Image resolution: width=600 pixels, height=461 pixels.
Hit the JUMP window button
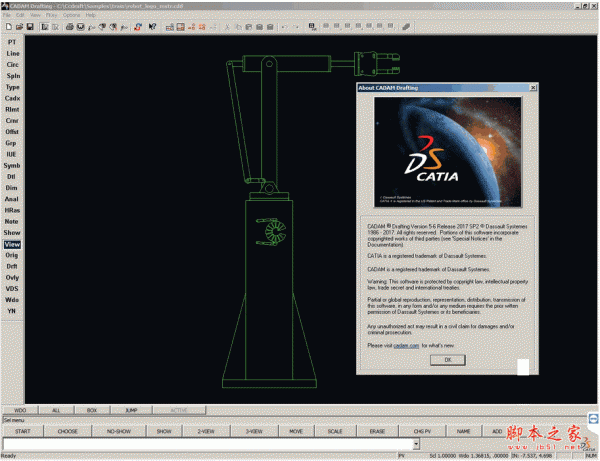click(x=131, y=410)
